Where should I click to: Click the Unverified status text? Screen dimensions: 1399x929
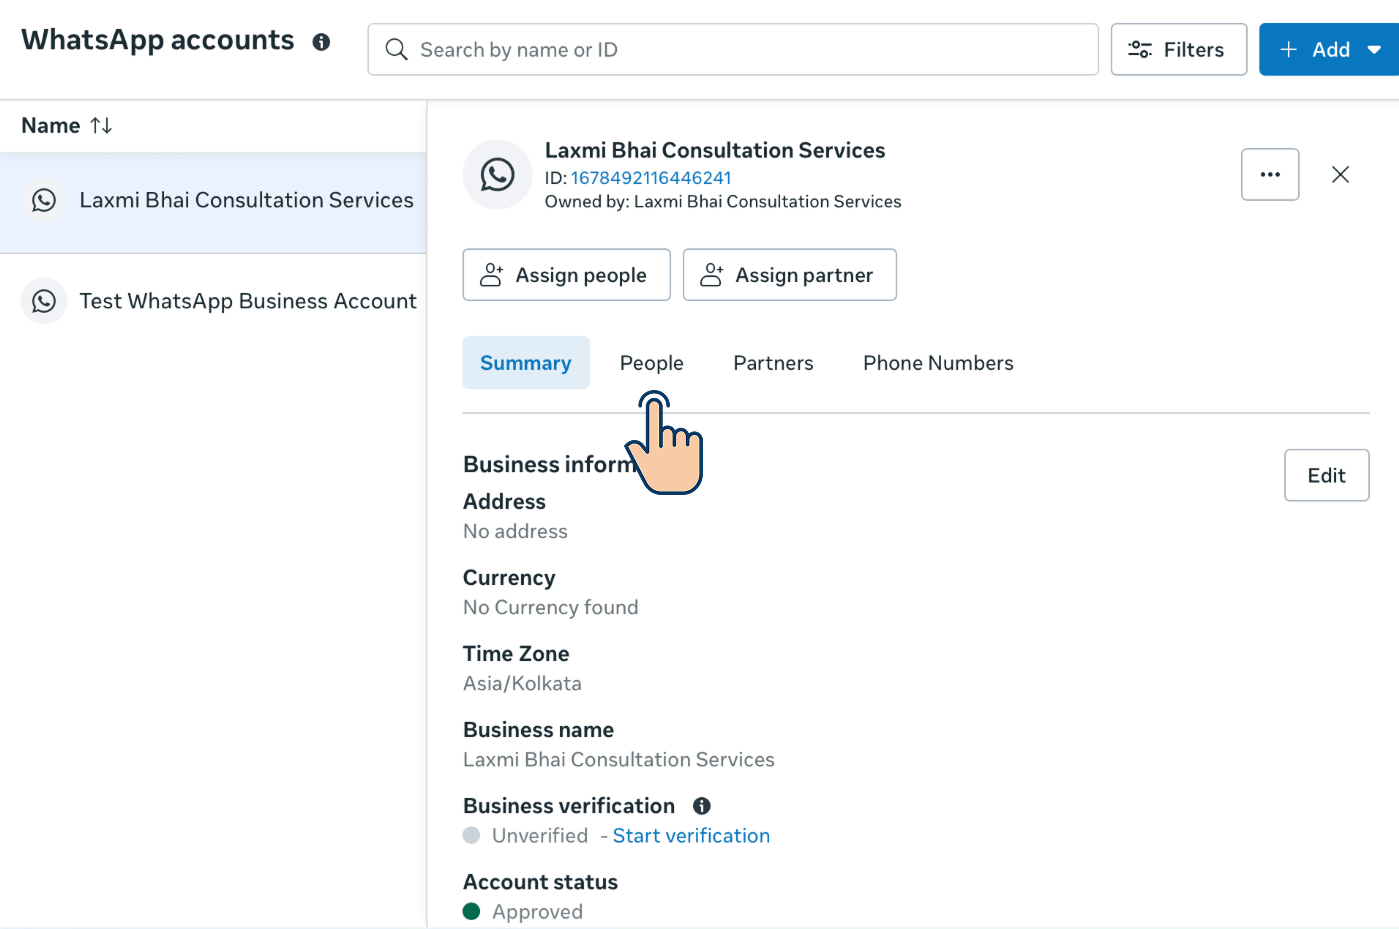(540, 836)
